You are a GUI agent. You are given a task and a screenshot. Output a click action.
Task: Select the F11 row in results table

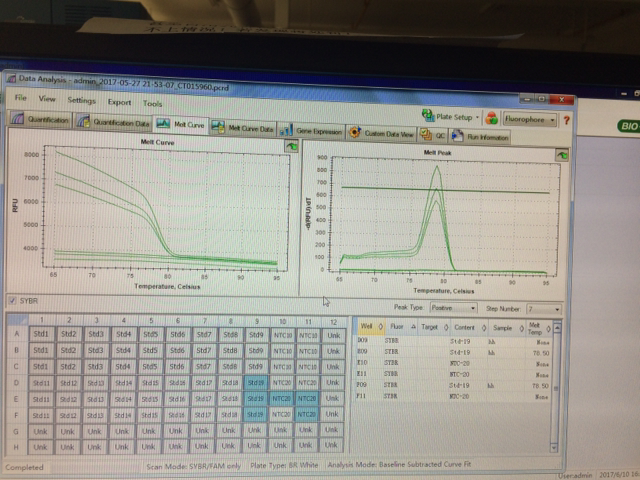[x=453, y=396]
